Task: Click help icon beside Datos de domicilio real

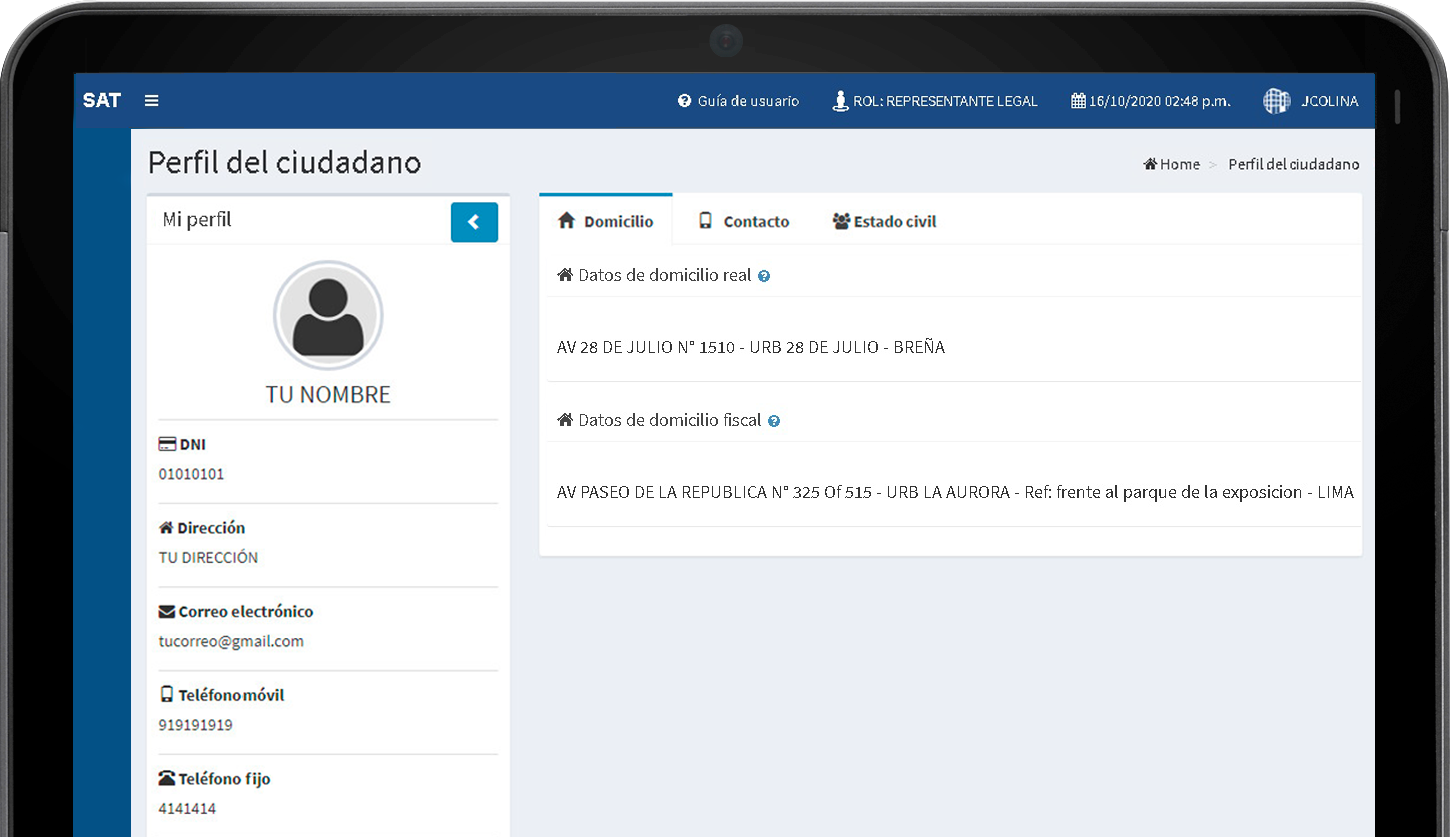Action: pyautogui.click(x=764, y=276)
